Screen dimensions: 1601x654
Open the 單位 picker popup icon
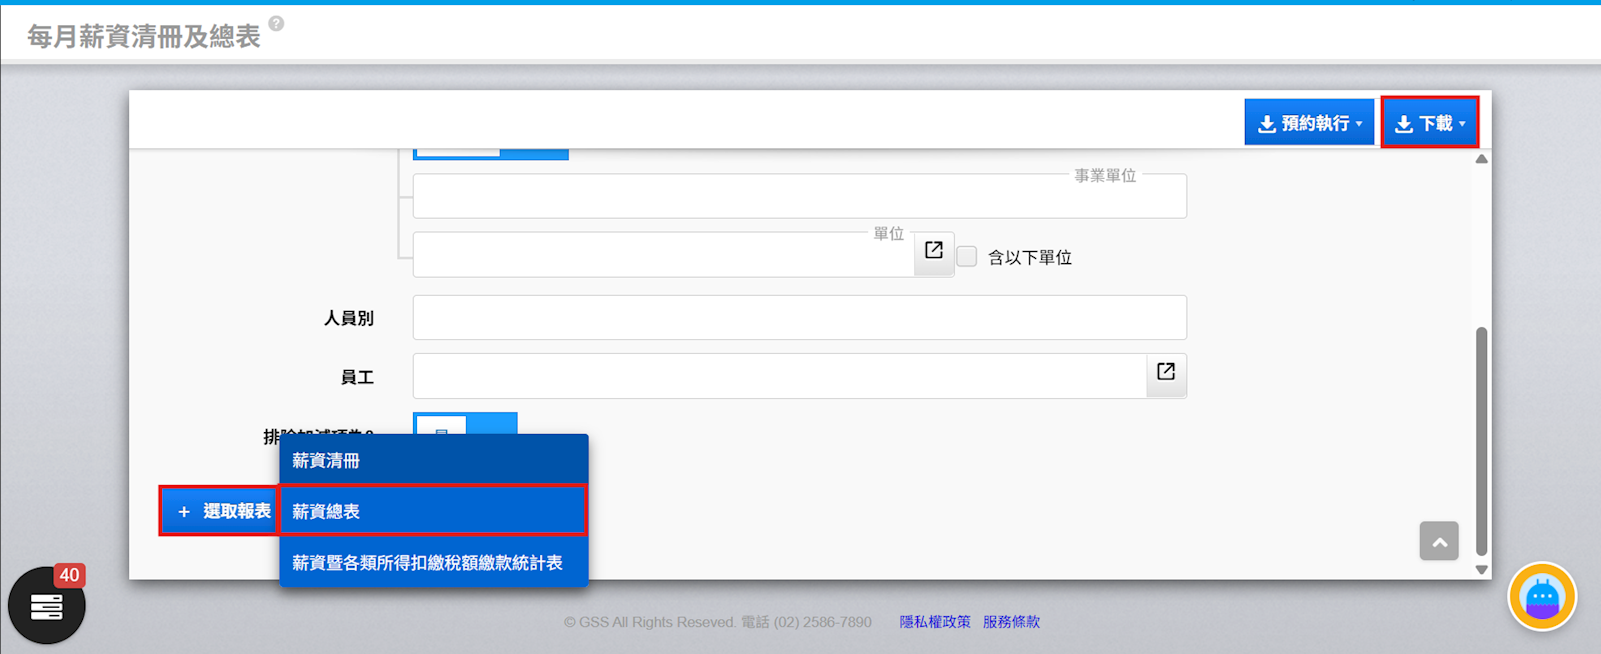[x=933, y=251]
